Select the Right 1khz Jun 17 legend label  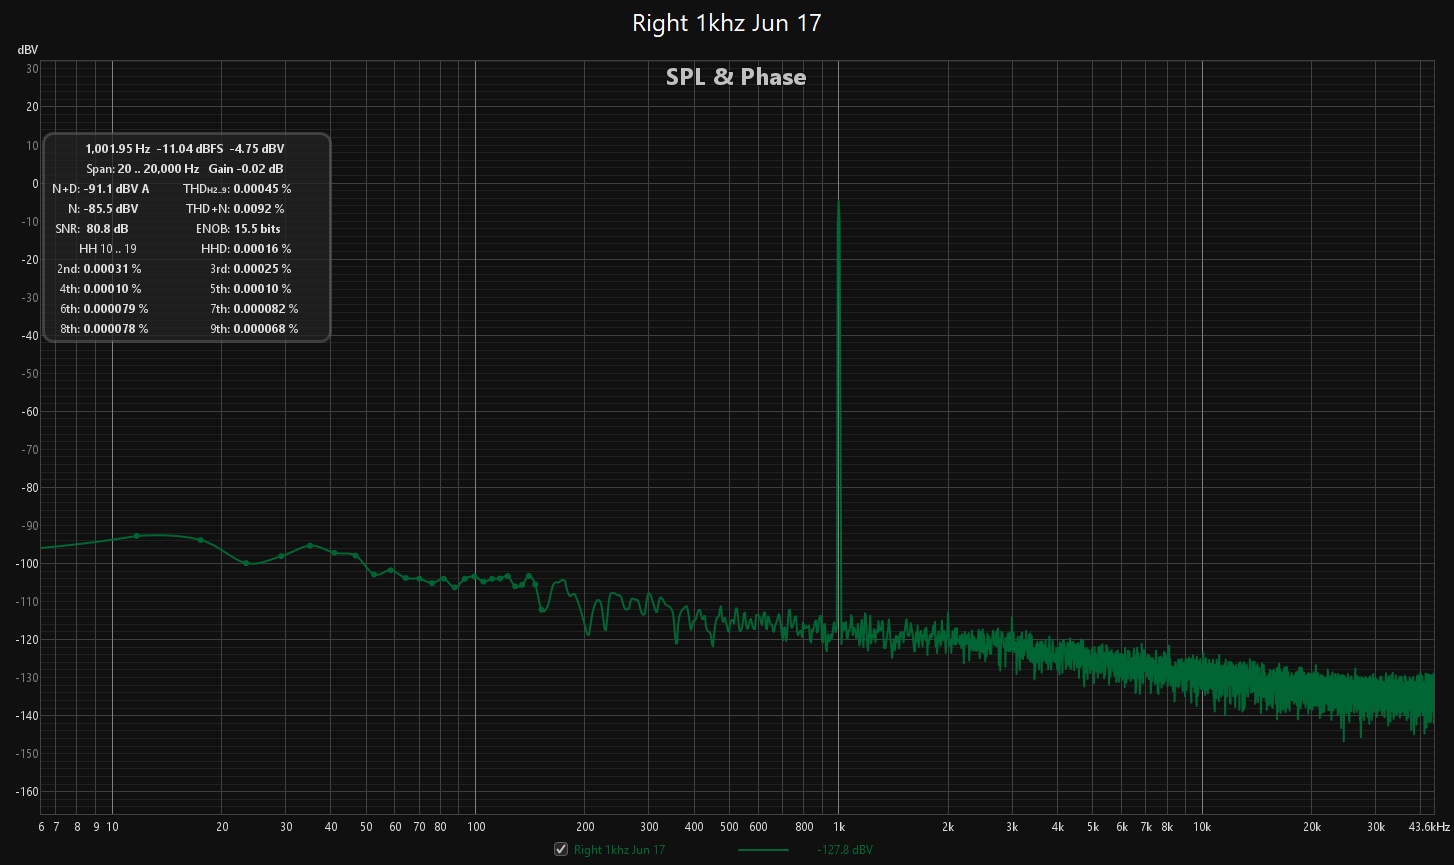[617, 848]
